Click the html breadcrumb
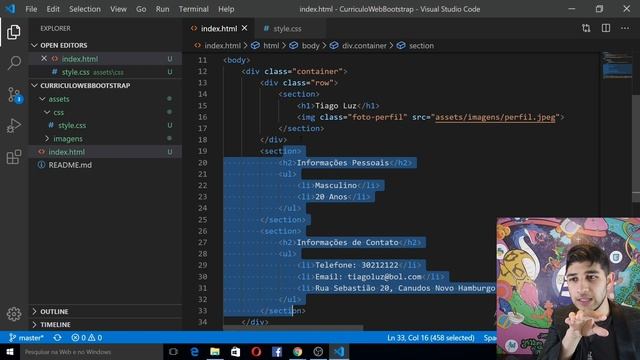This screenshot has height=360, width=640. (x=271, y=46)
